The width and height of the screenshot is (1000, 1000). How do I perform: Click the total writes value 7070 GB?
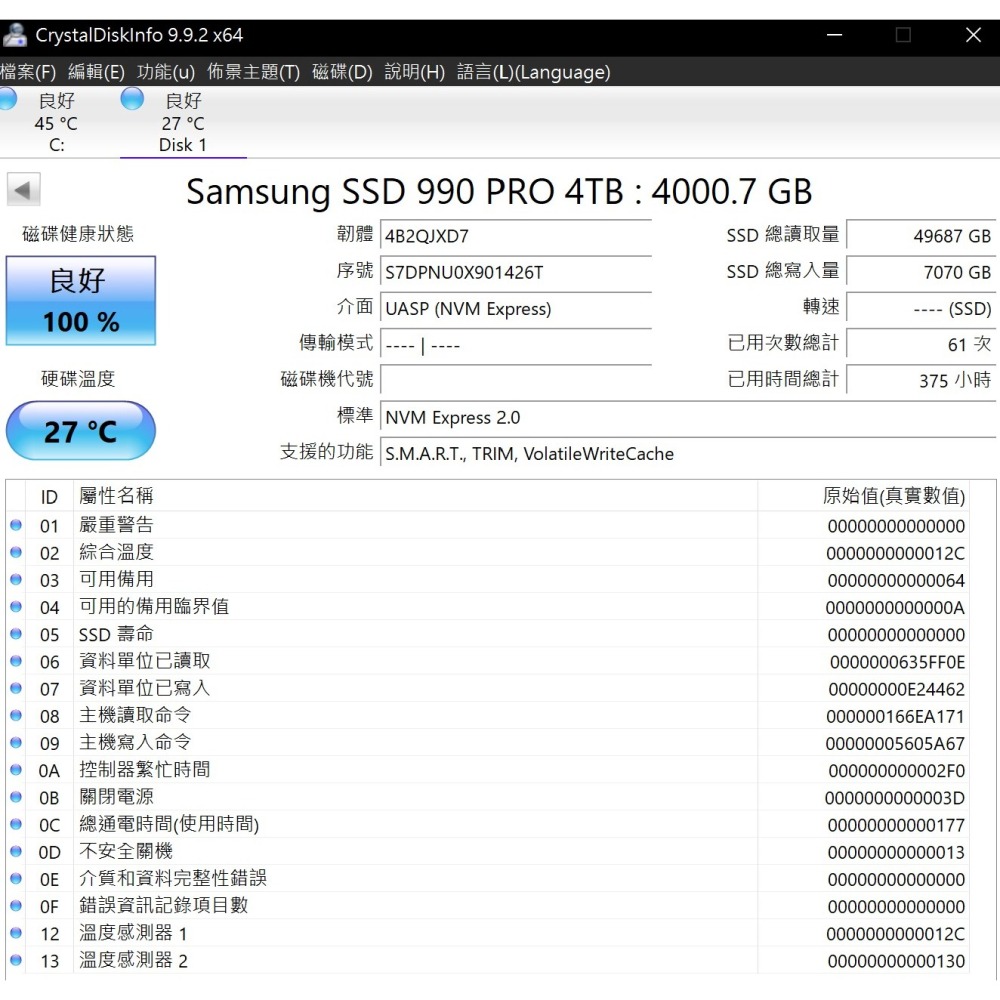[x=921, y=272]
